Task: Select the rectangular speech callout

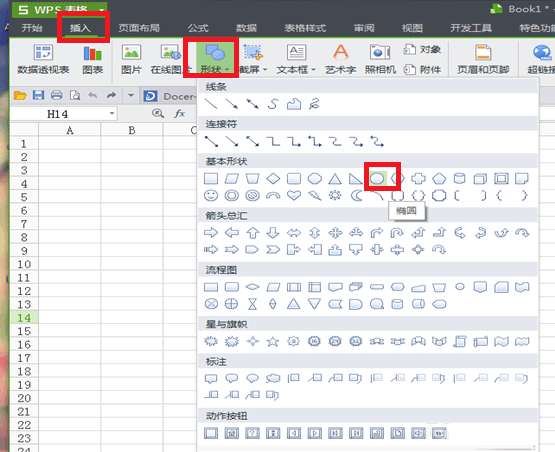Action: point(211,378)
